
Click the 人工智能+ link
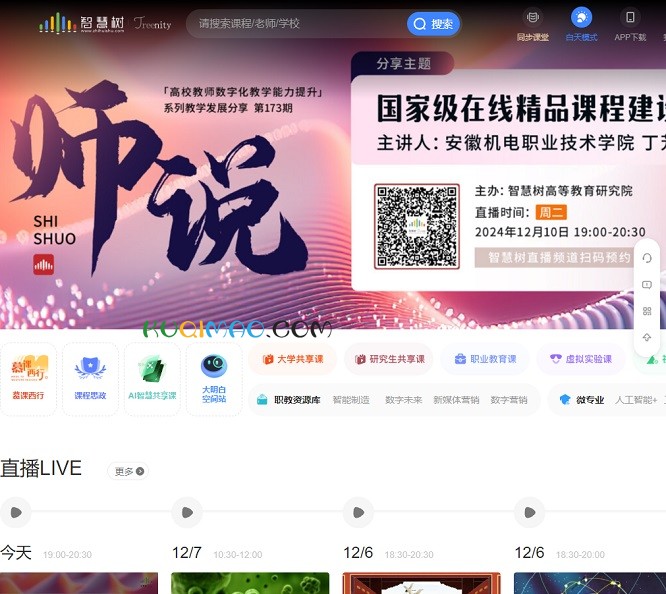click(636, 400)
